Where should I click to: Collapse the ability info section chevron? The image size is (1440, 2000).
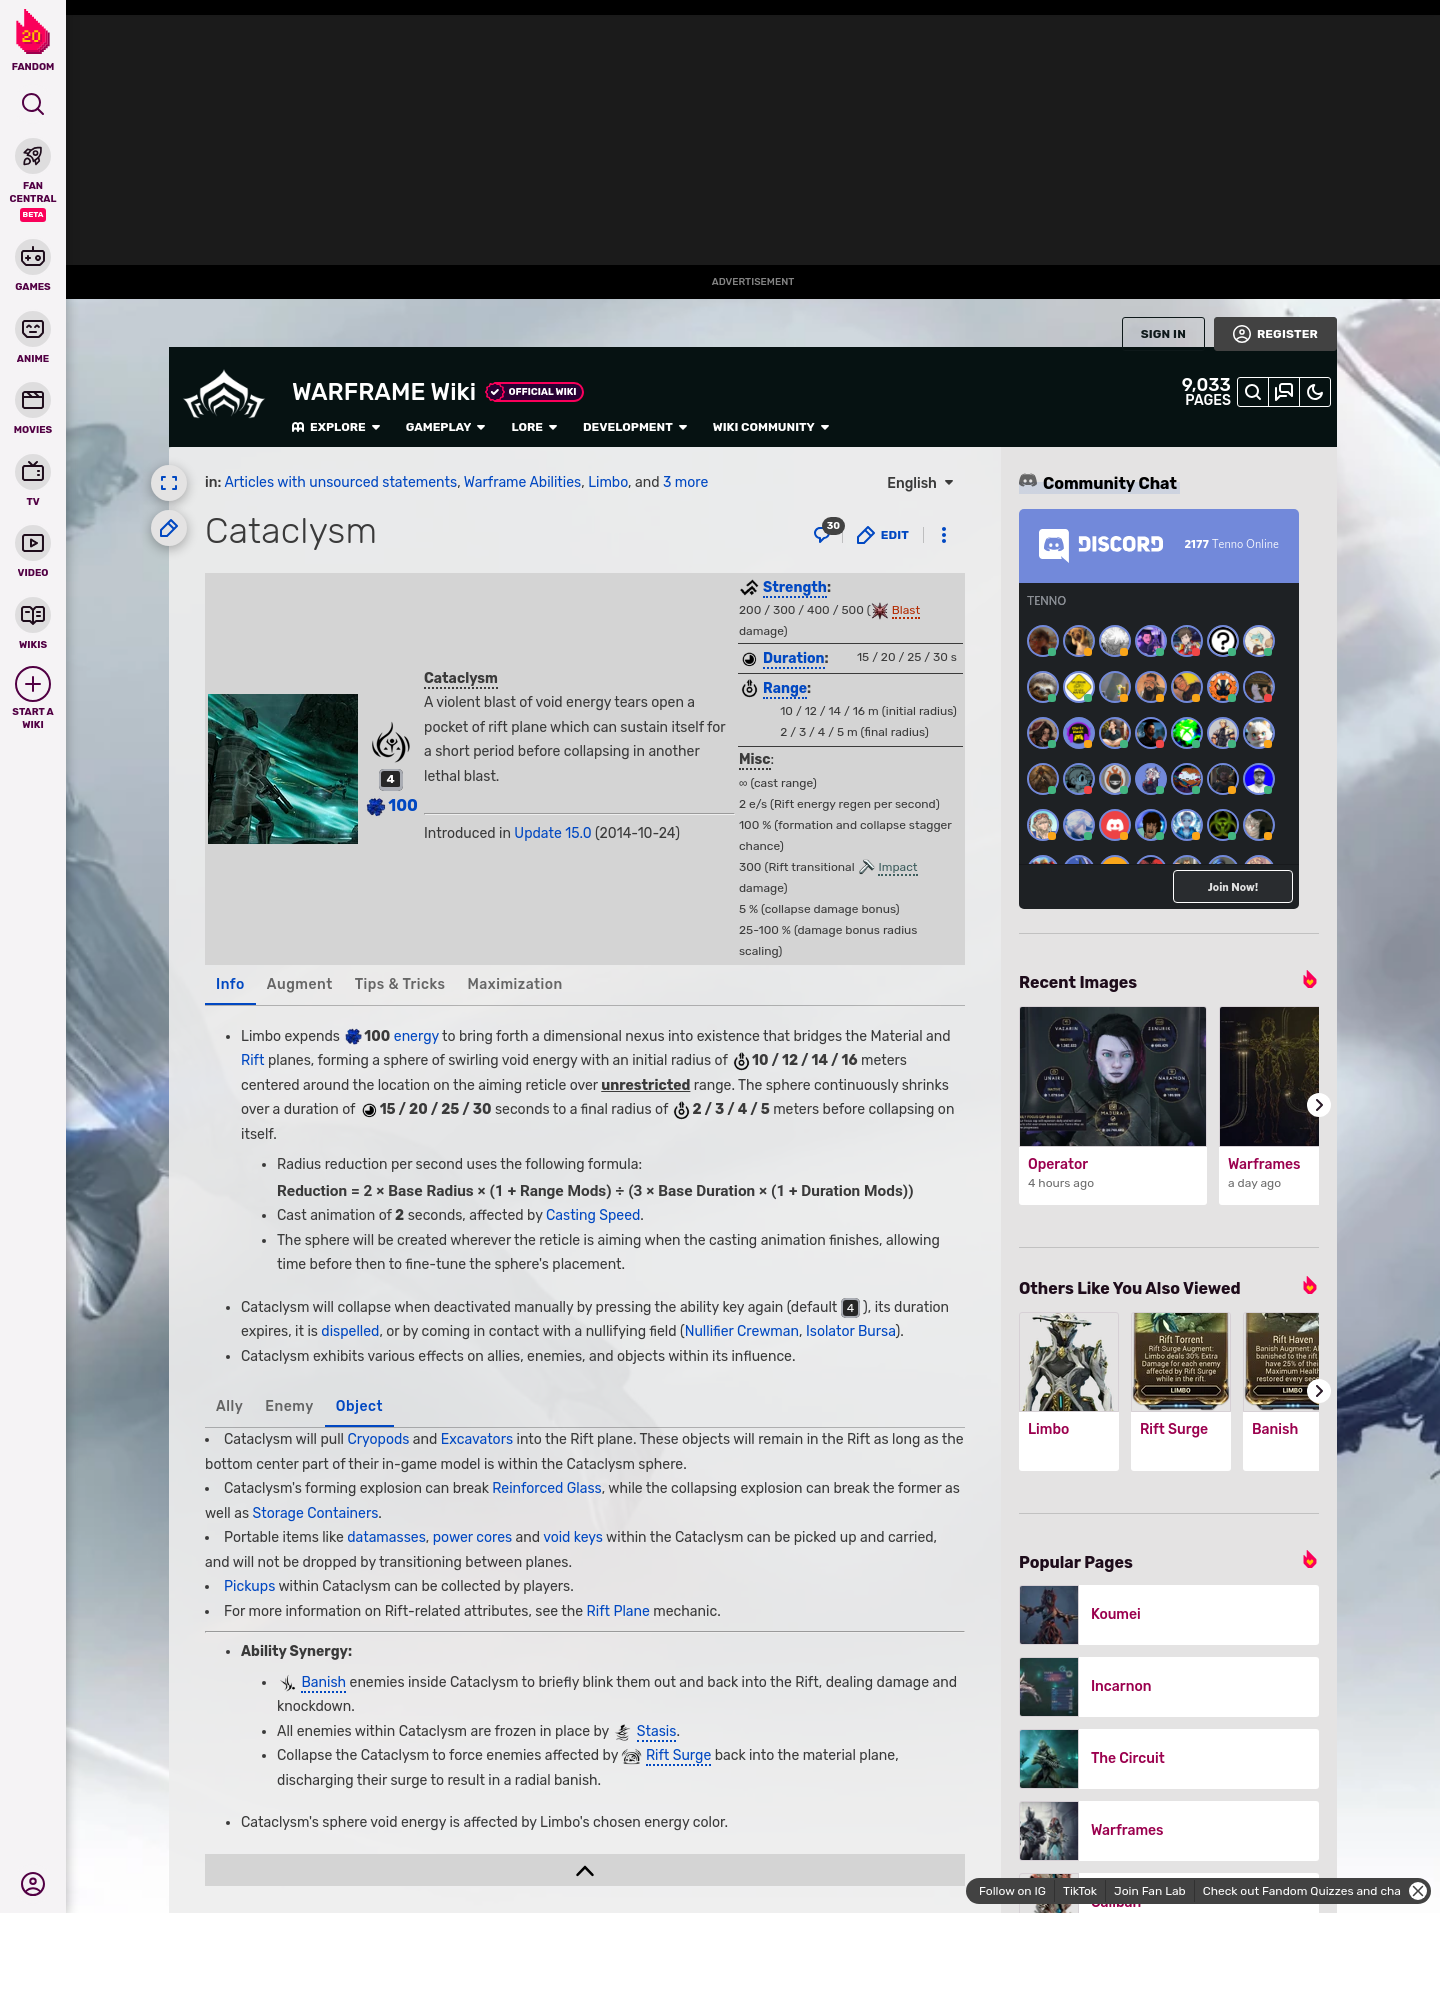pyautogui.click(x=585, y=1871)
